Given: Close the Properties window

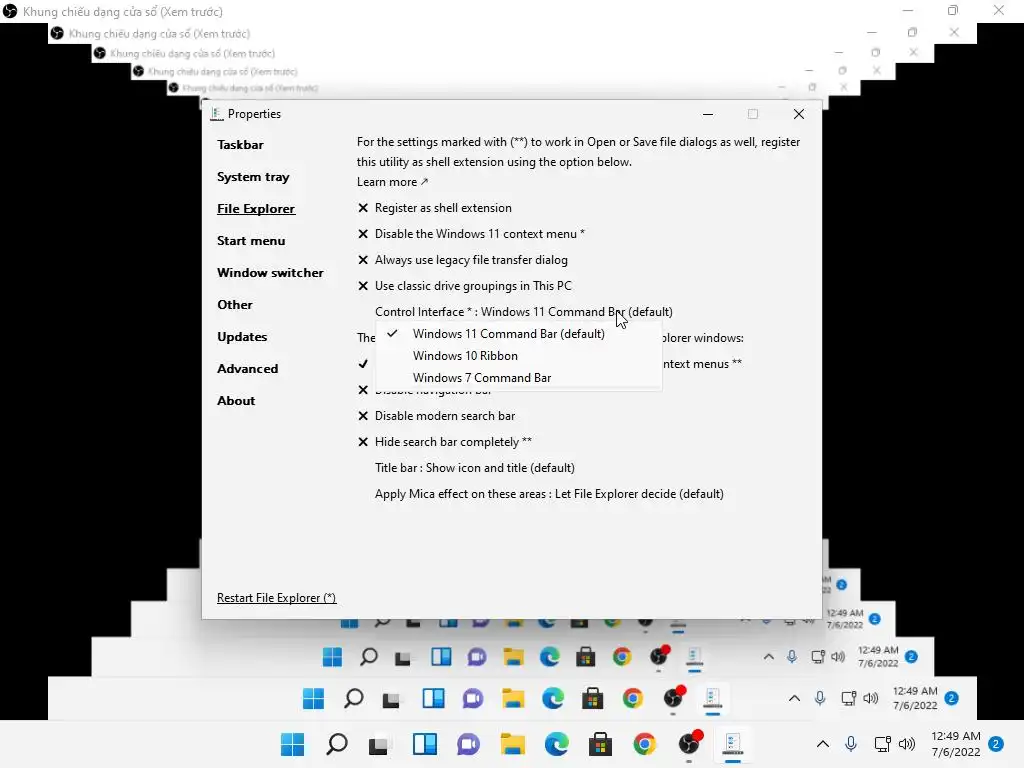Looking at the screenshot, I should pos(799,114).
